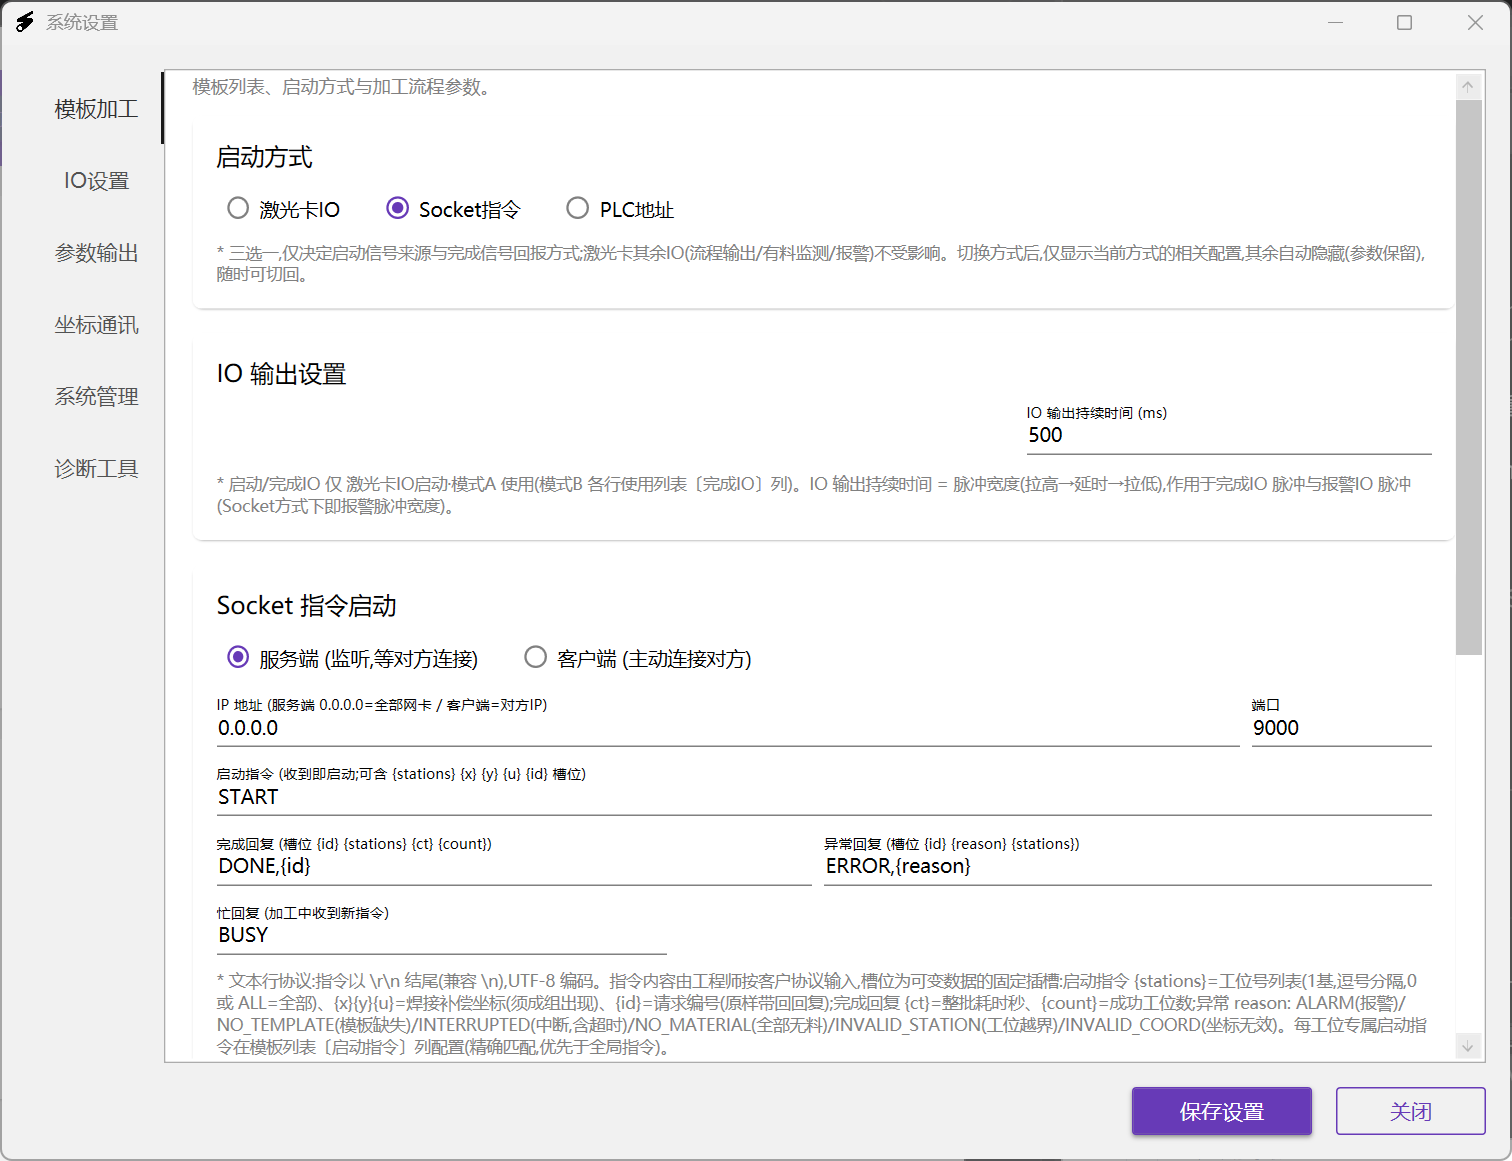This screenshot has height=1161, width=1512.
Task: Open the 模板加工 settings tab
Action: click(96, 109)
